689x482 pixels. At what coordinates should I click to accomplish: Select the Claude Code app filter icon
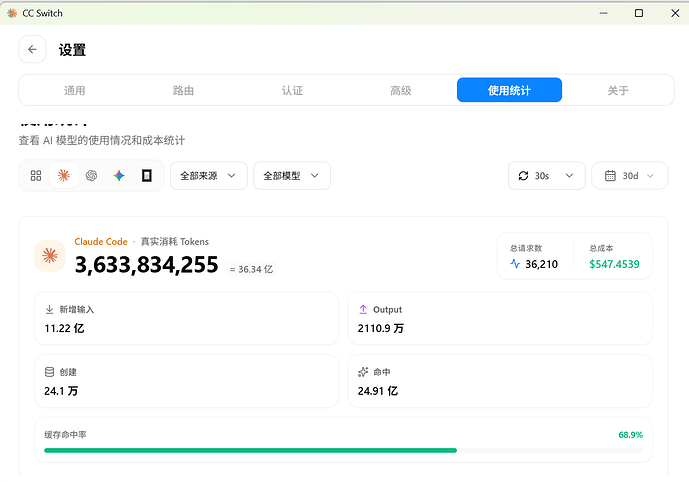point(64,176)
